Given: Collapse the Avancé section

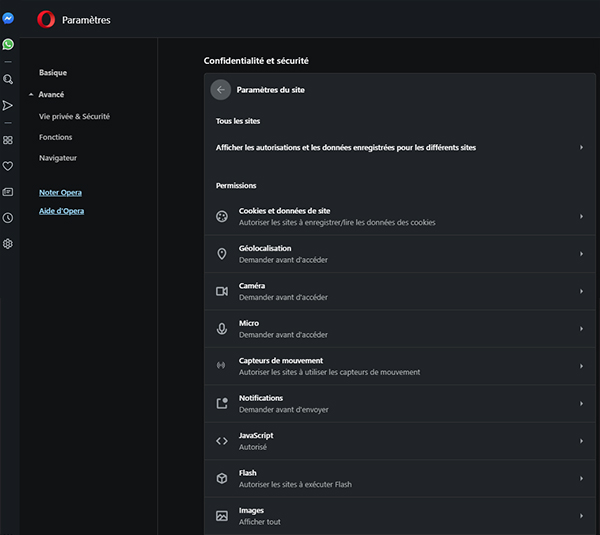Looking at the screenshot, I should tap(50, 95).
